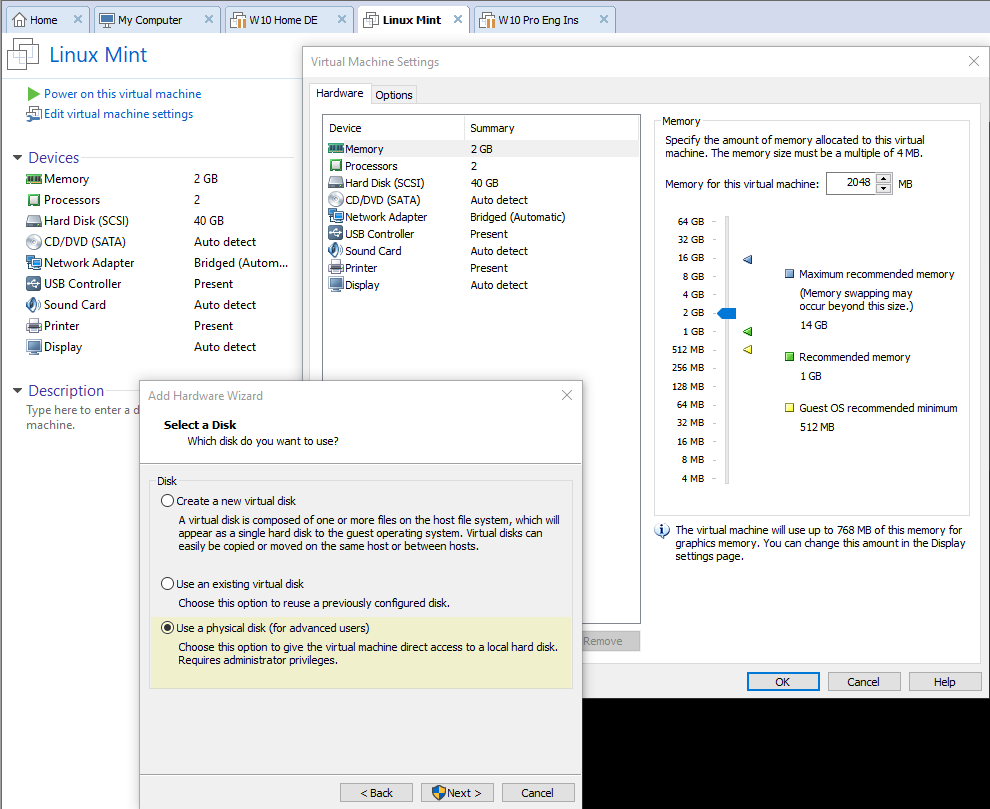This screenshot has height=809, width=990.
Task: Click blue maximum recommended memory marker
Action: pos(748,260)
